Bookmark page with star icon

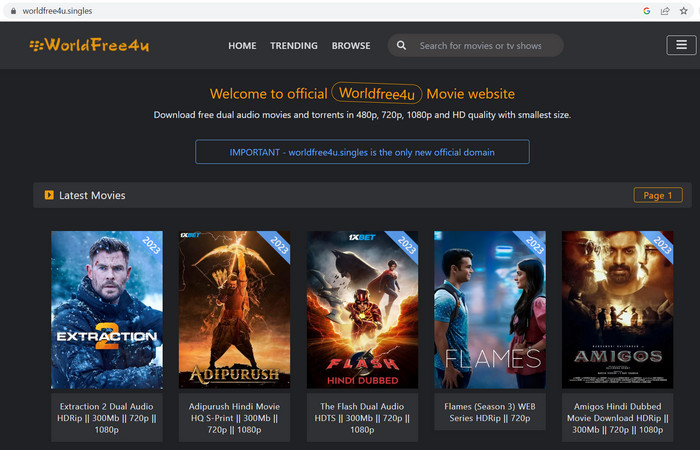683,11
